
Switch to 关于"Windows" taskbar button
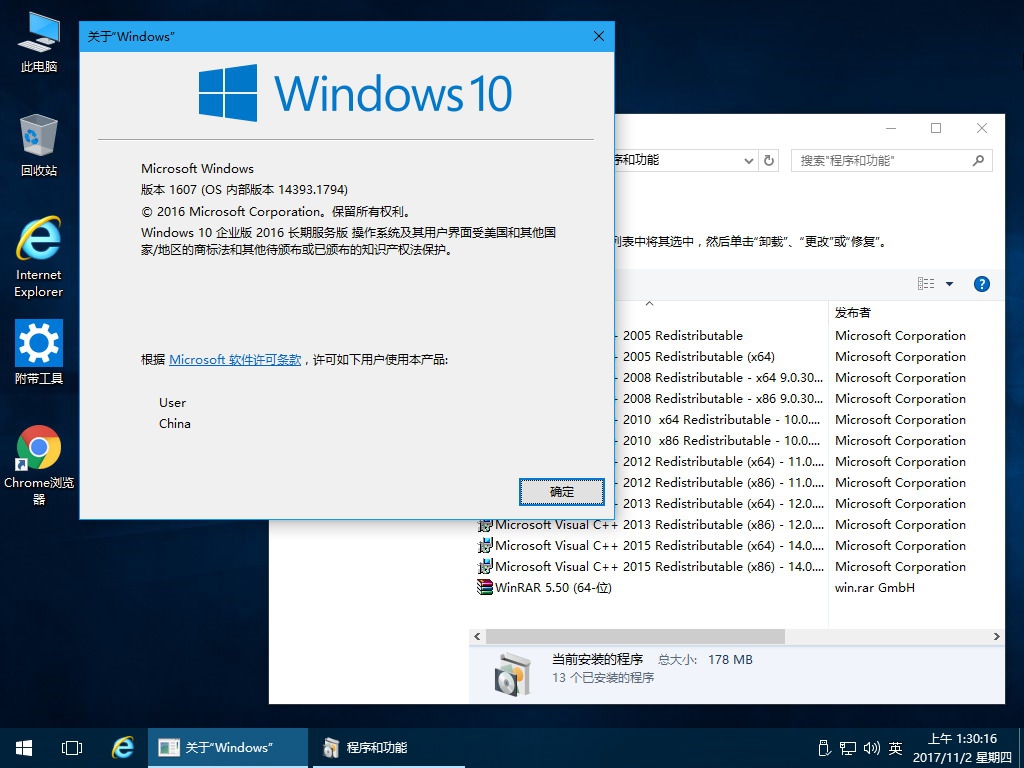(x=227, y=748)
